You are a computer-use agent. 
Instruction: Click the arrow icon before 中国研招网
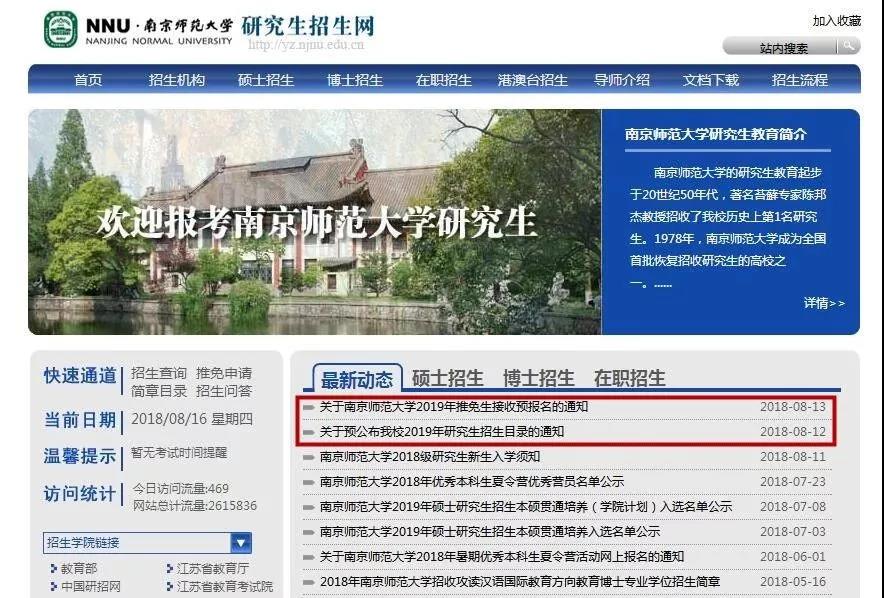coord(54,585)
